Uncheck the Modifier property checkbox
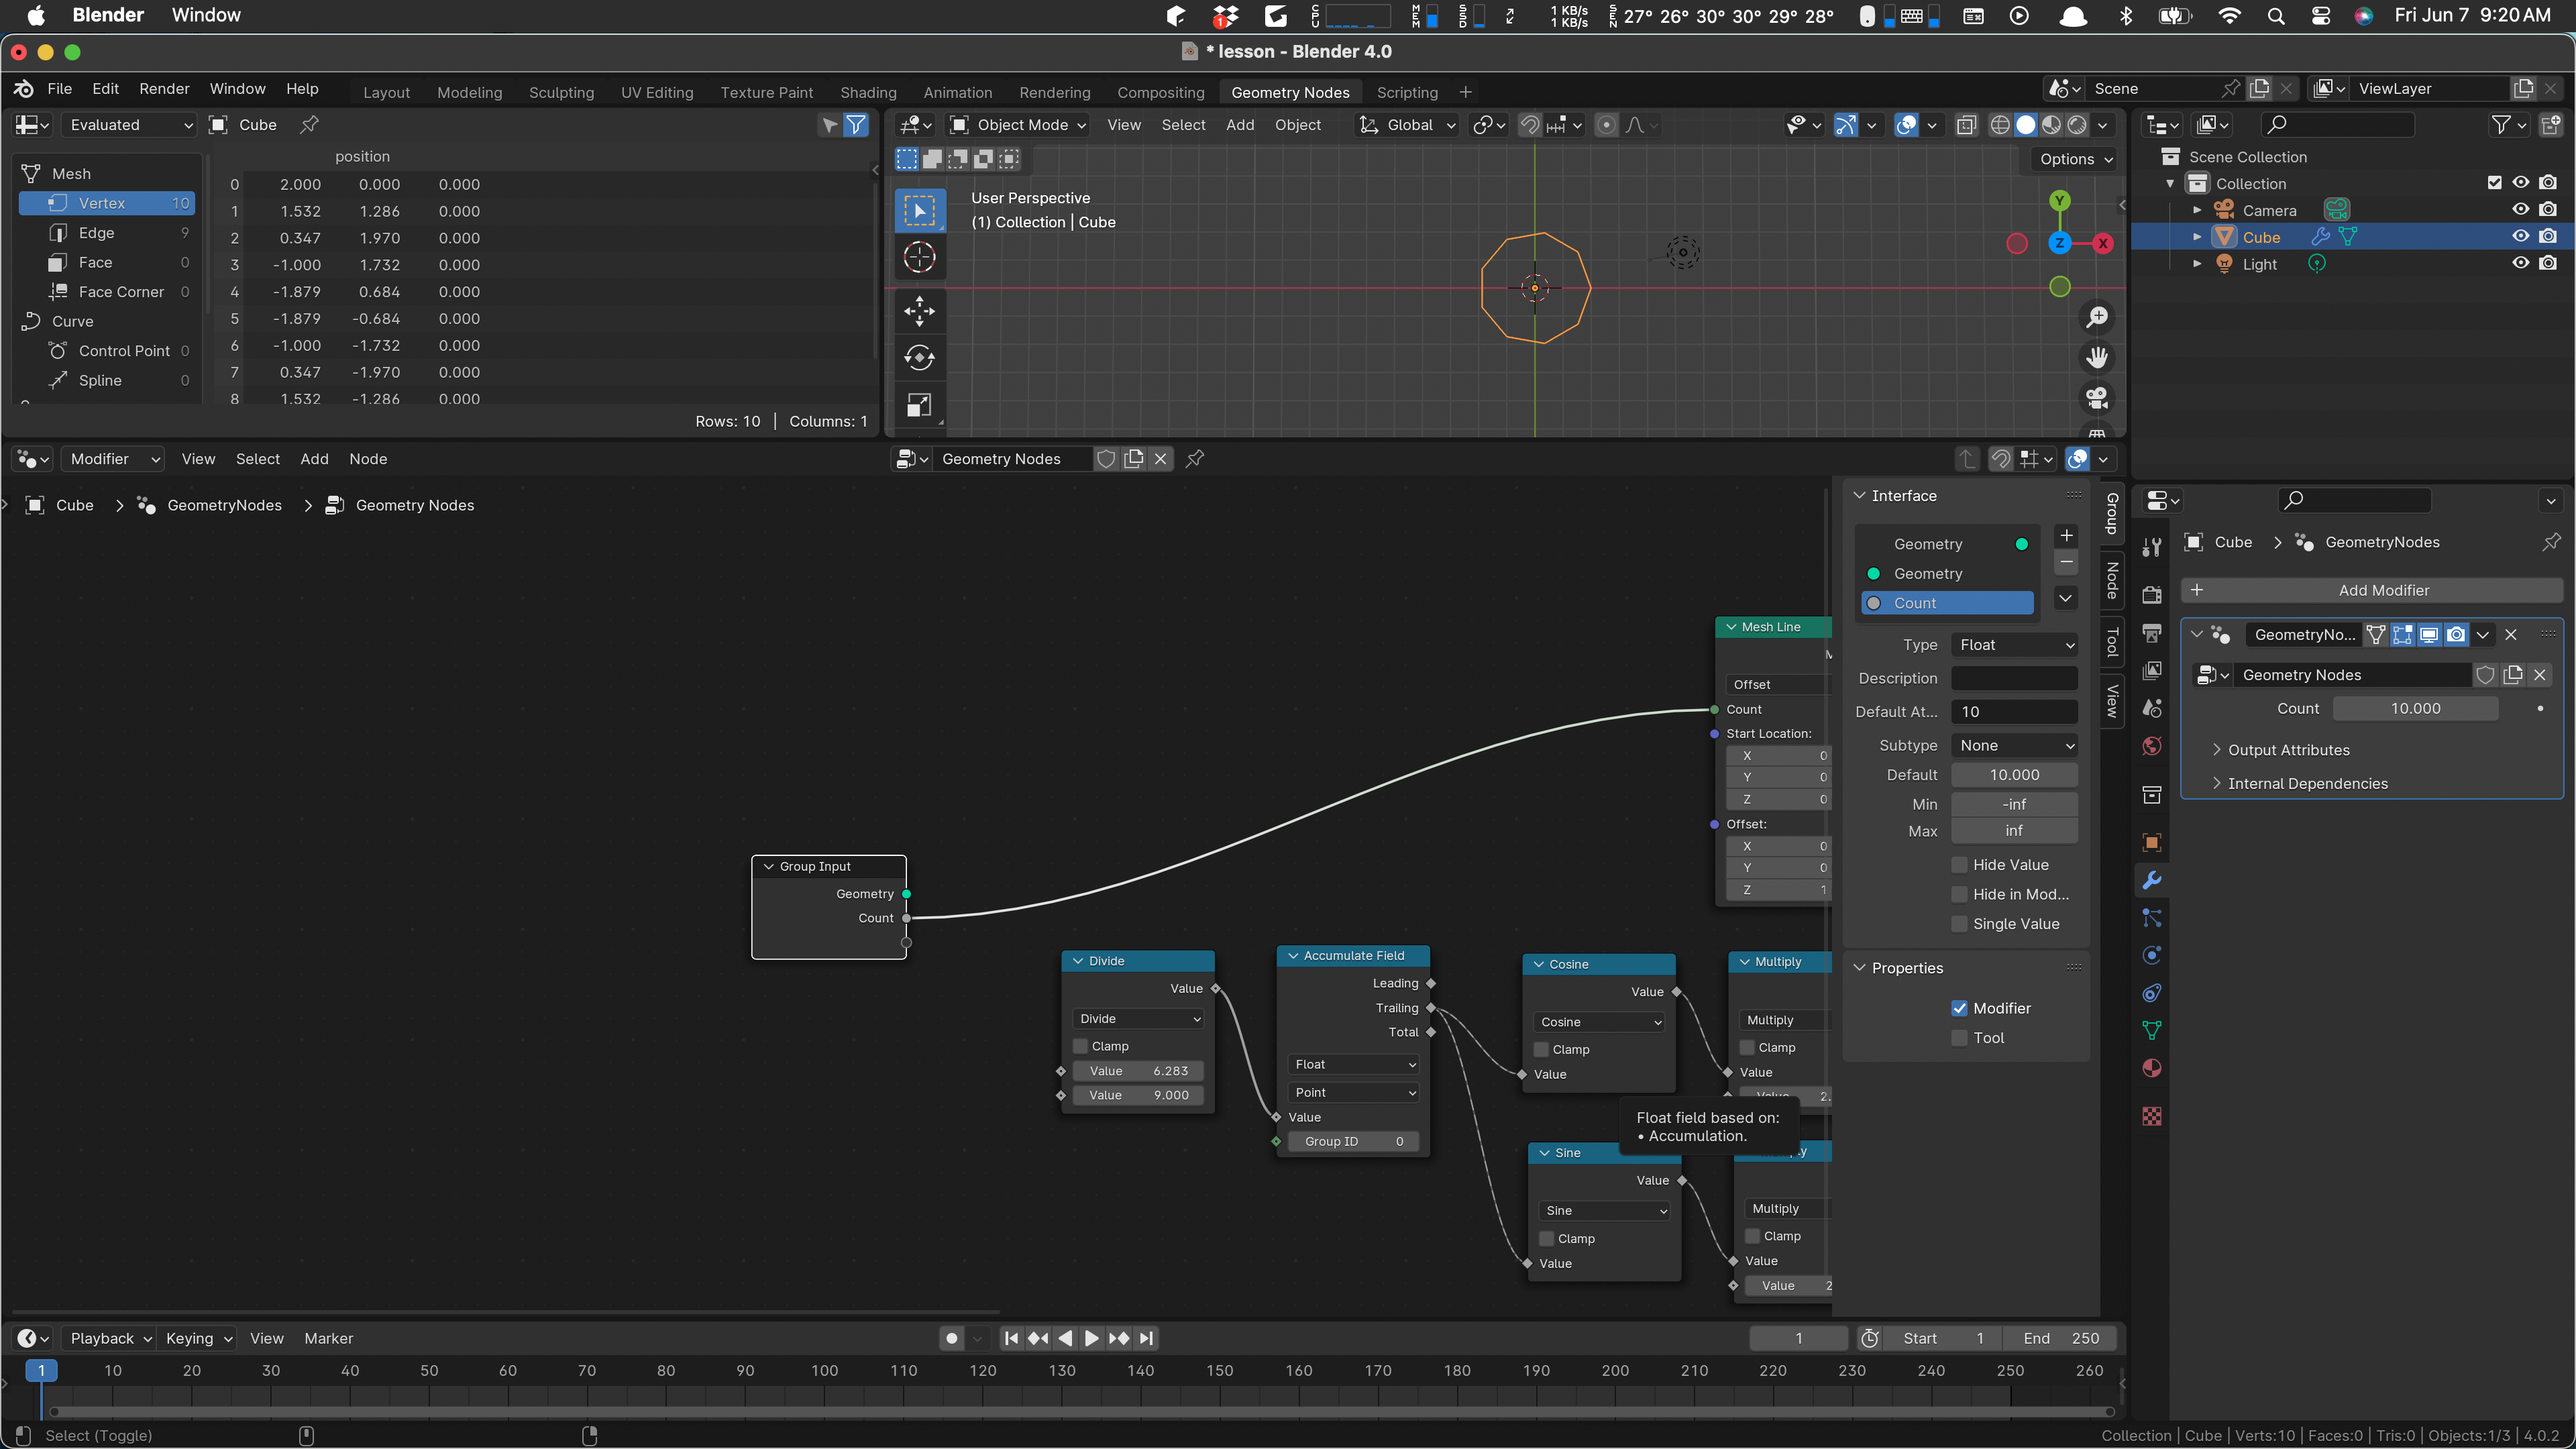2576x1449 pixels. tap(1960, 1008)
